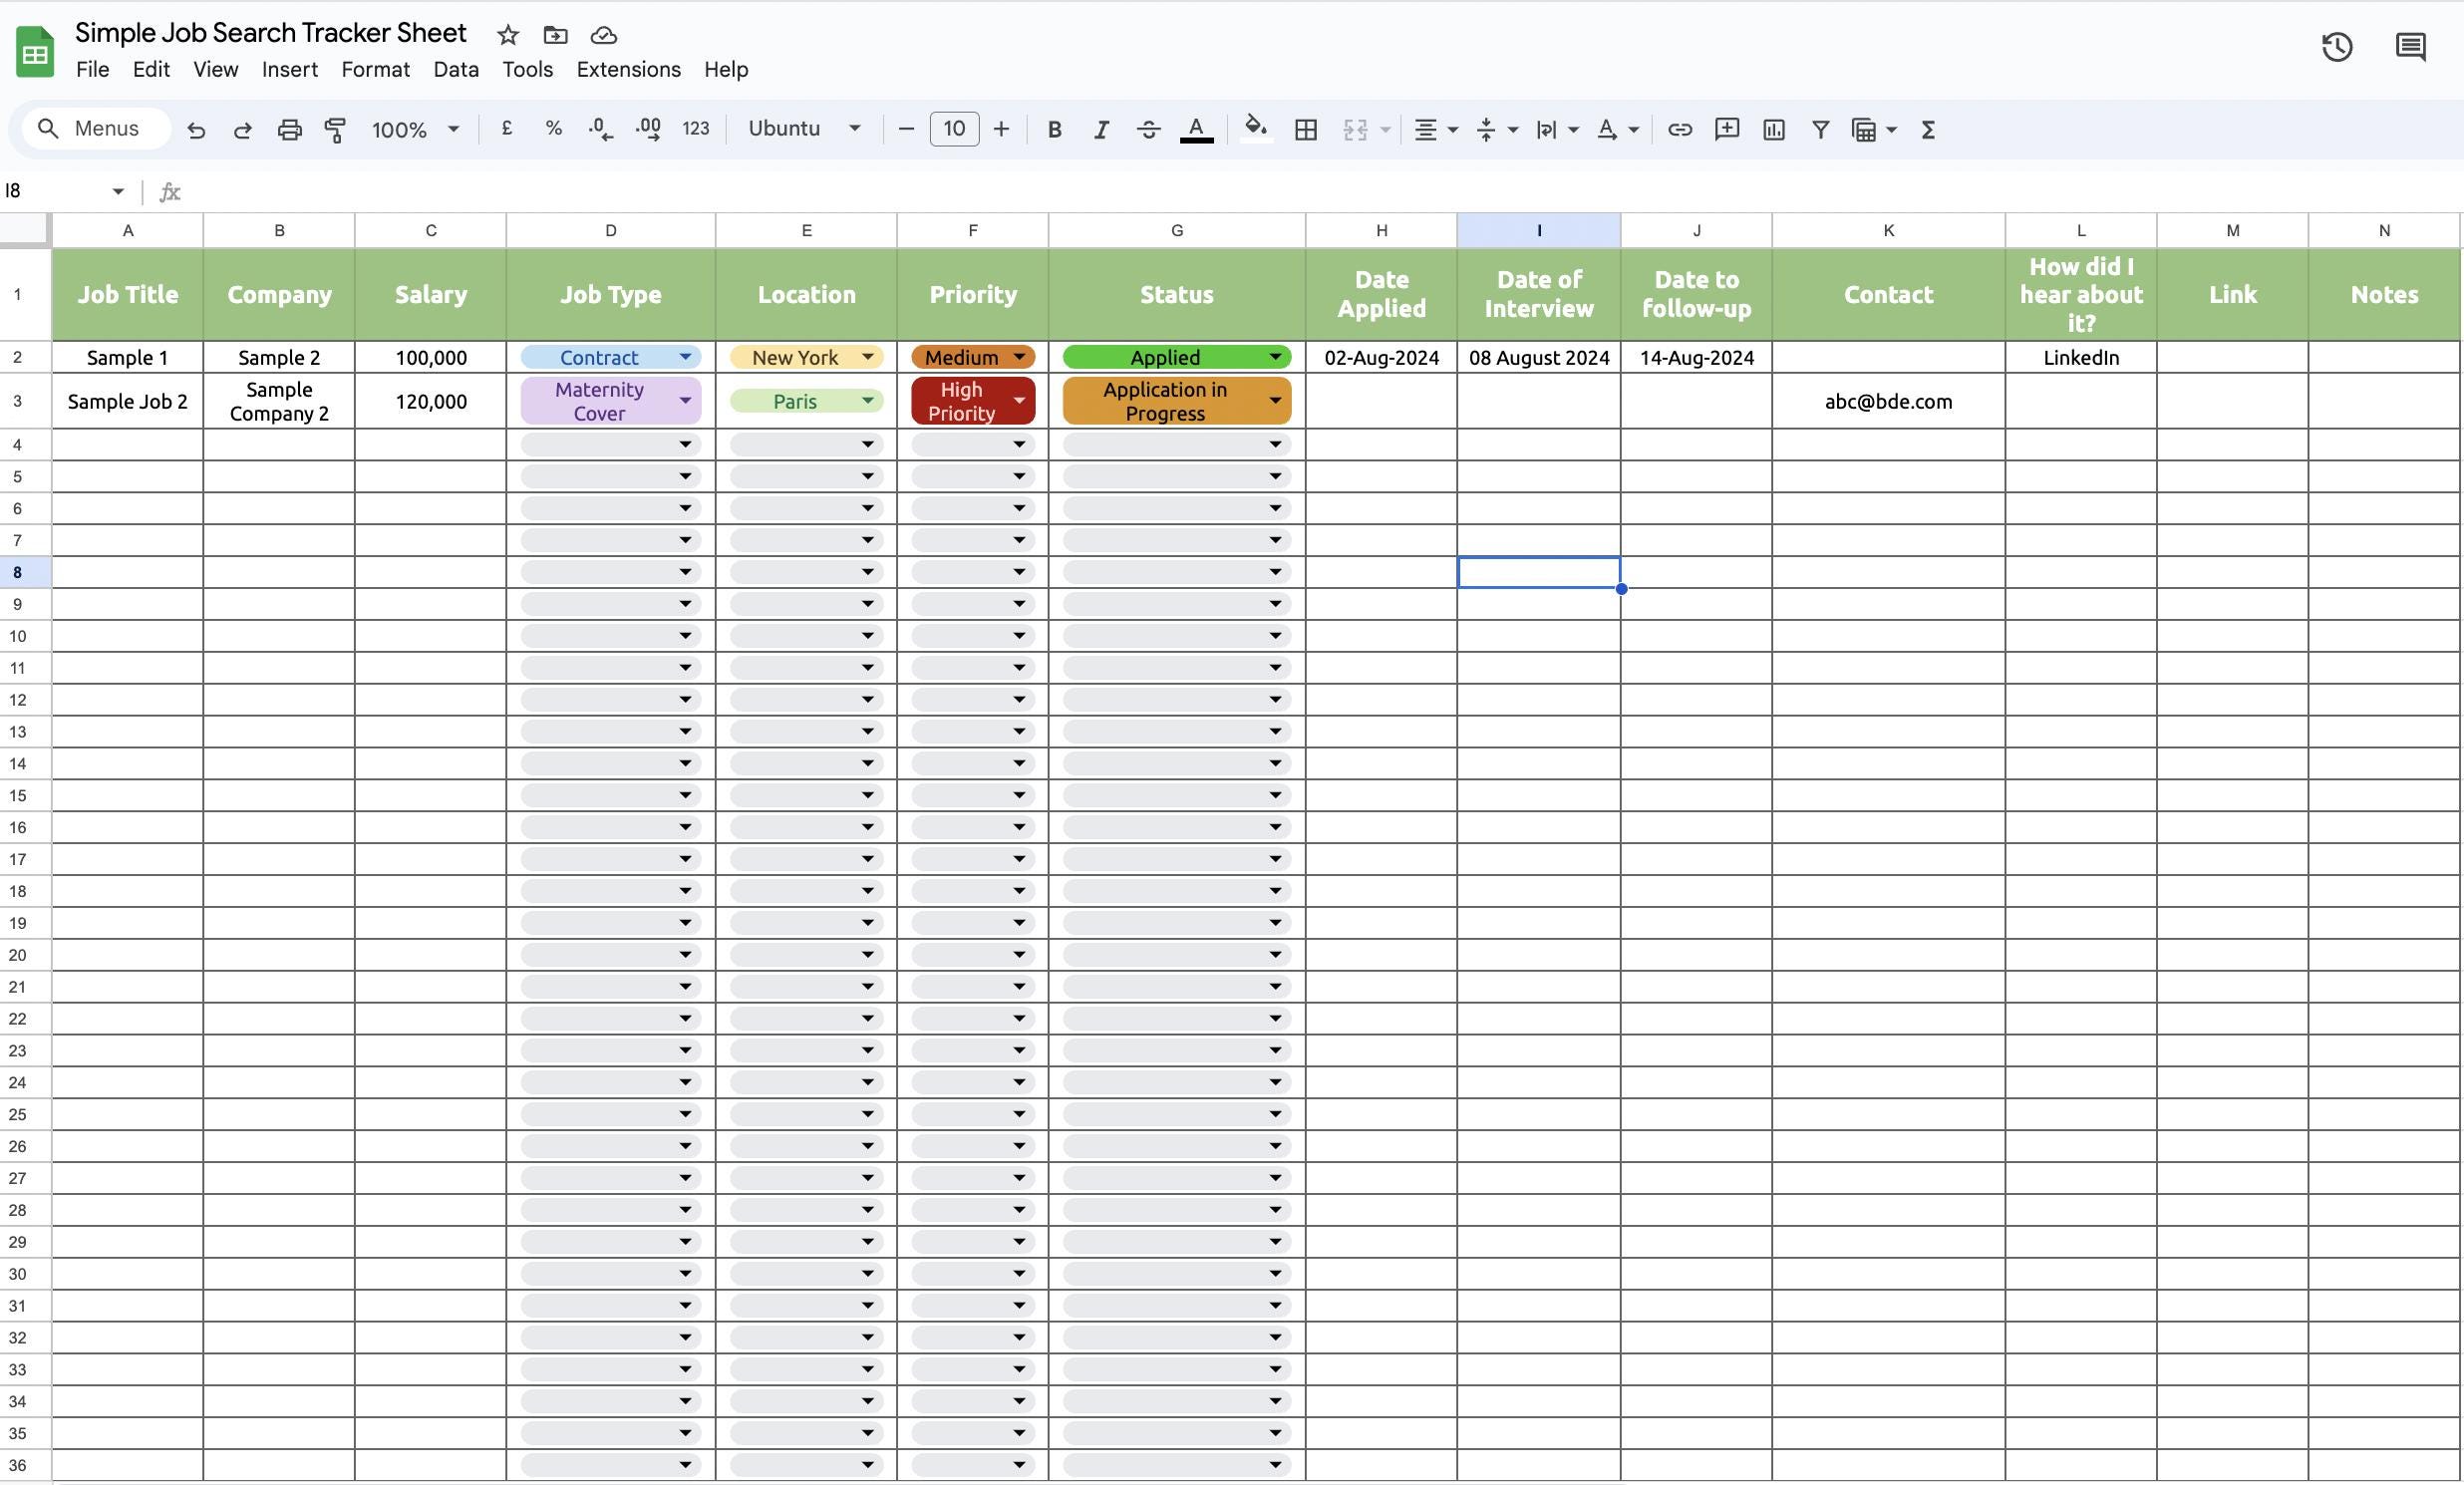Toggle italic formatting
This screenshot has height=1485, width=2464.
(x=1101, y=129)
